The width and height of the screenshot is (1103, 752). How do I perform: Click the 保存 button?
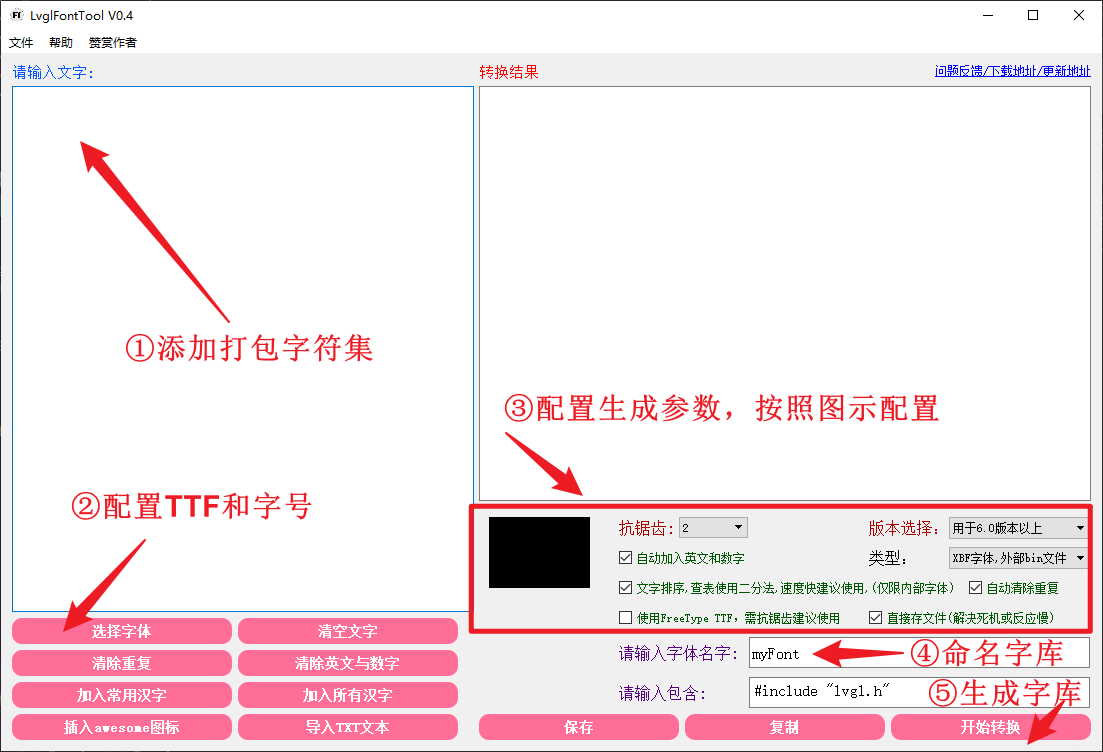(x=579, y=727)
